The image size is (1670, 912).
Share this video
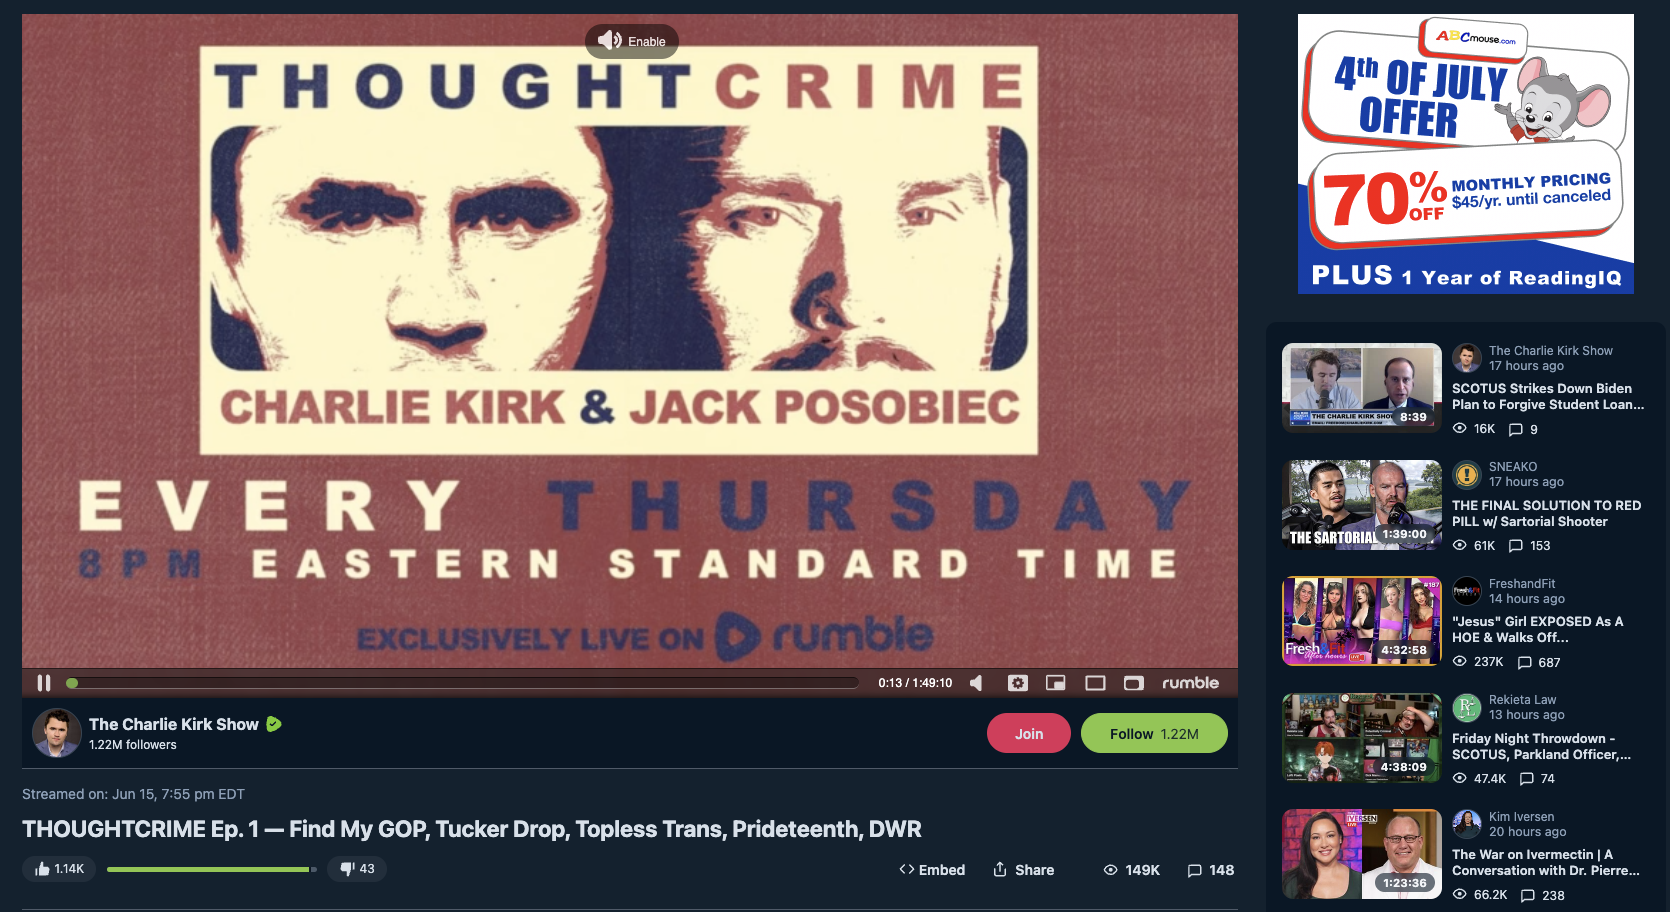pyautogui.click(x=1024, y=870)
